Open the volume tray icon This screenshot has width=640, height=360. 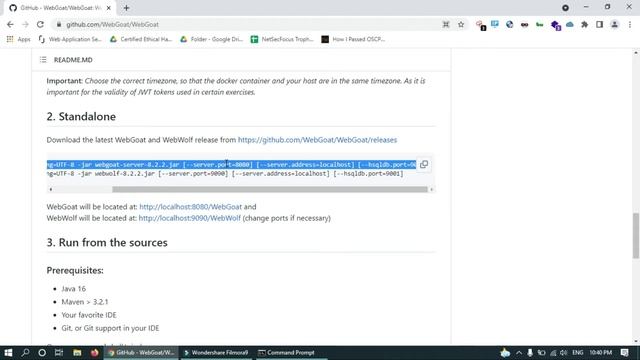pos(564,353)
